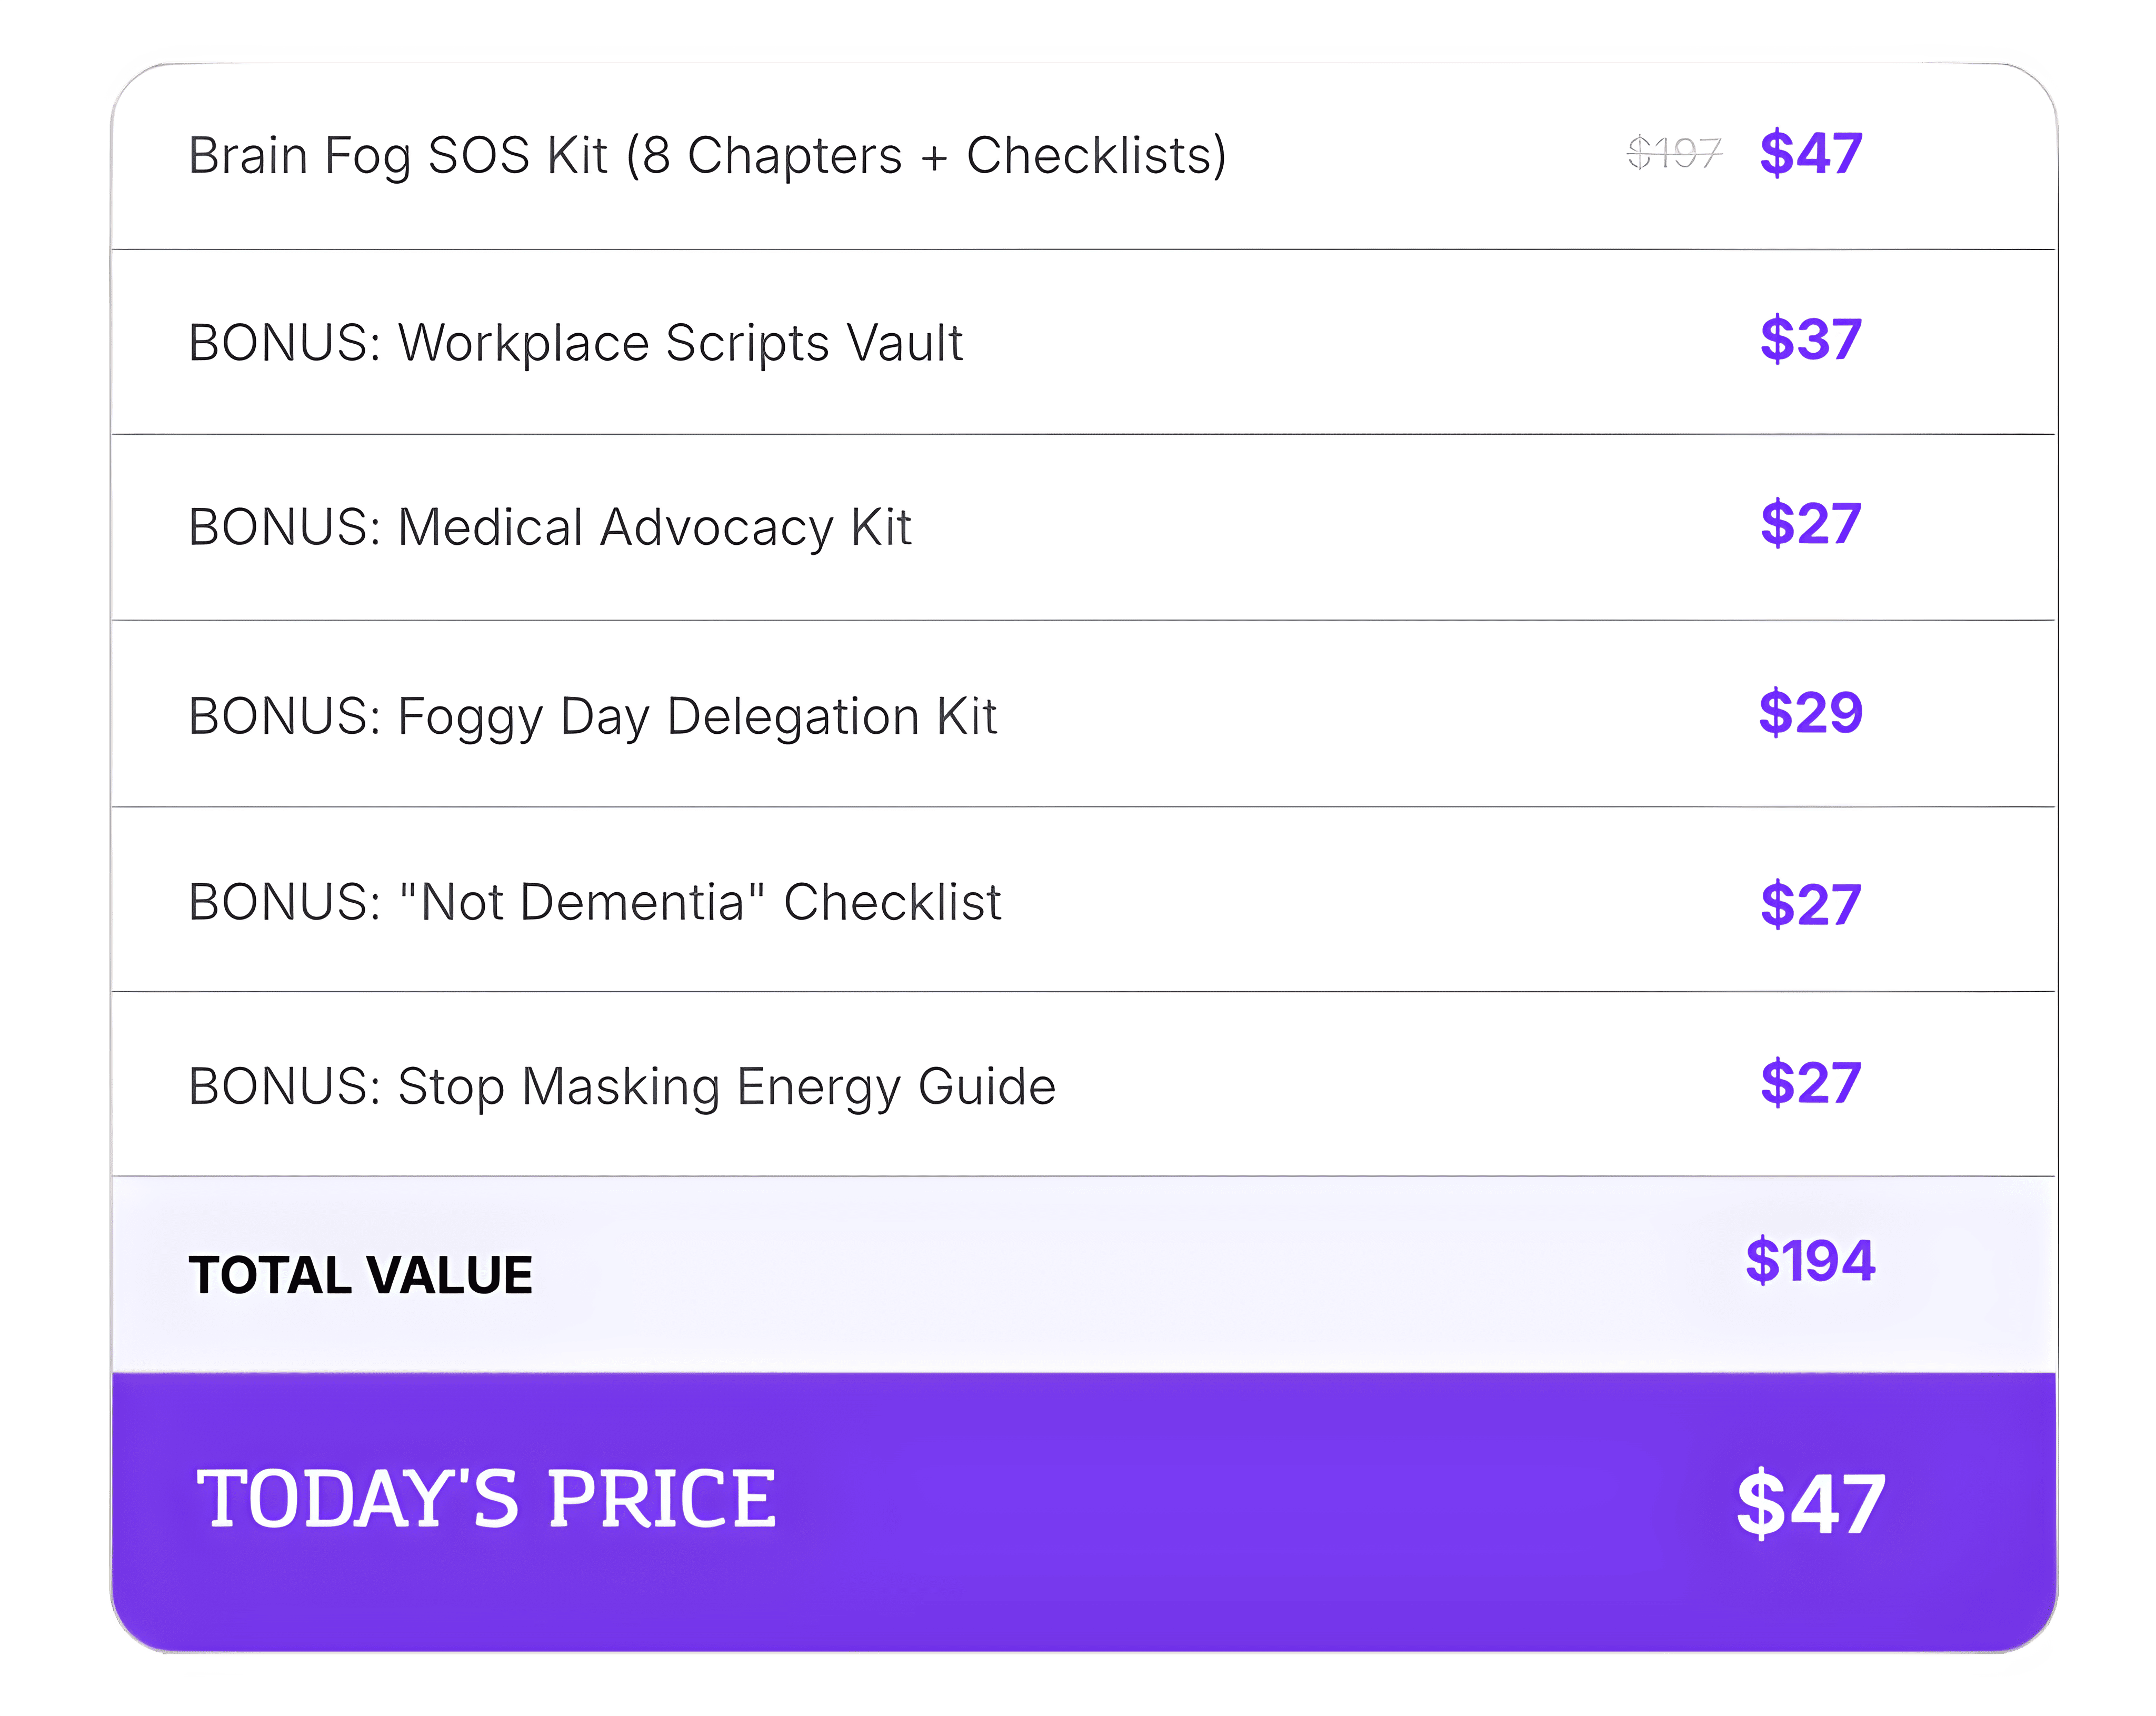Click the $27 price for "Not Dementia" Checklist
The height and width of the screenshot is (1716, 2156).
1810,905
